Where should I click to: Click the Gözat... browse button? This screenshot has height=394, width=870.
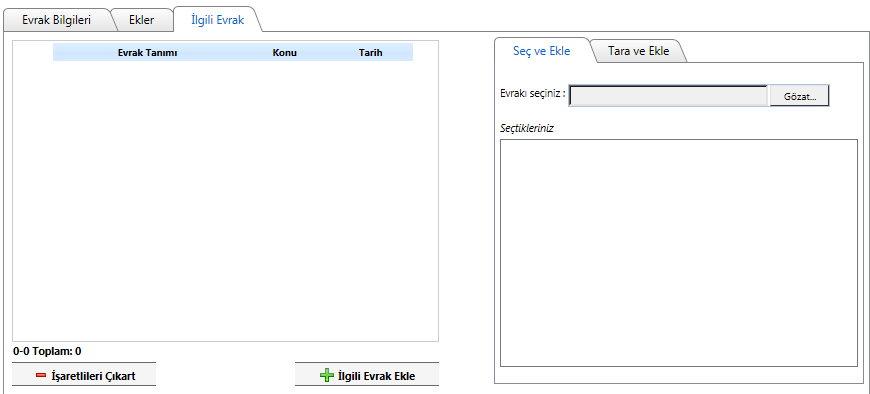click(x=800, y=96)
